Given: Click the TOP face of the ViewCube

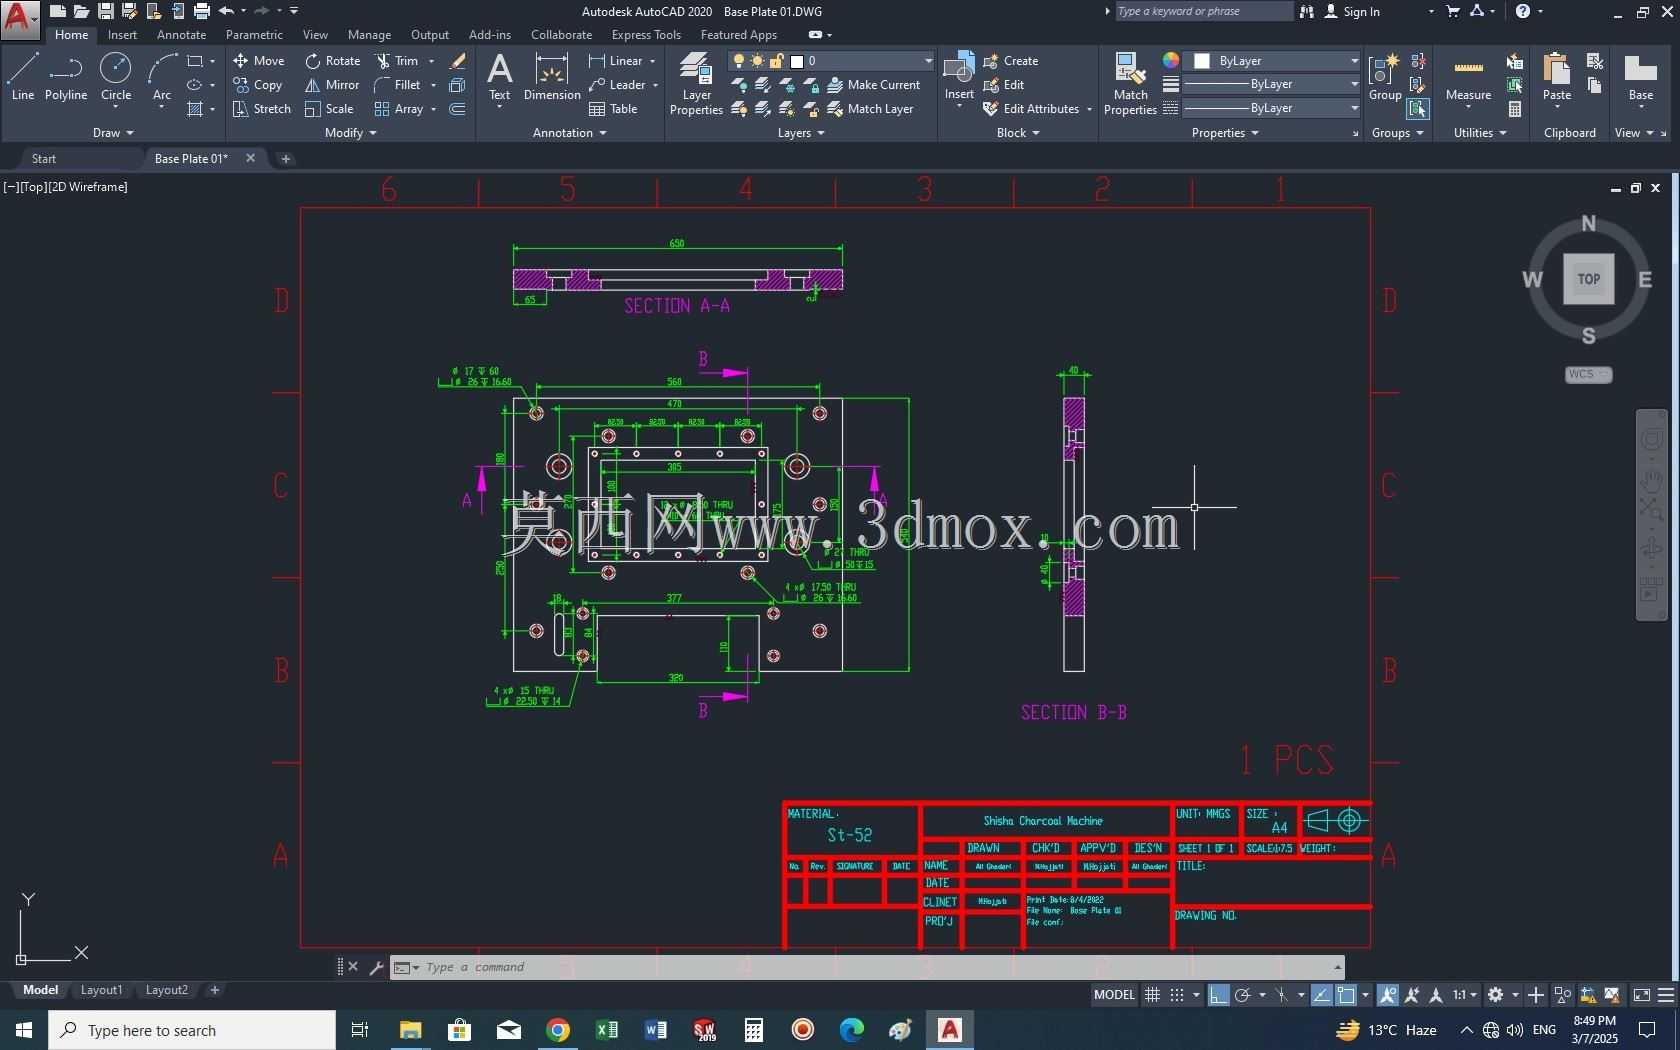Looking at the screenshot, I should point(1588,279).
